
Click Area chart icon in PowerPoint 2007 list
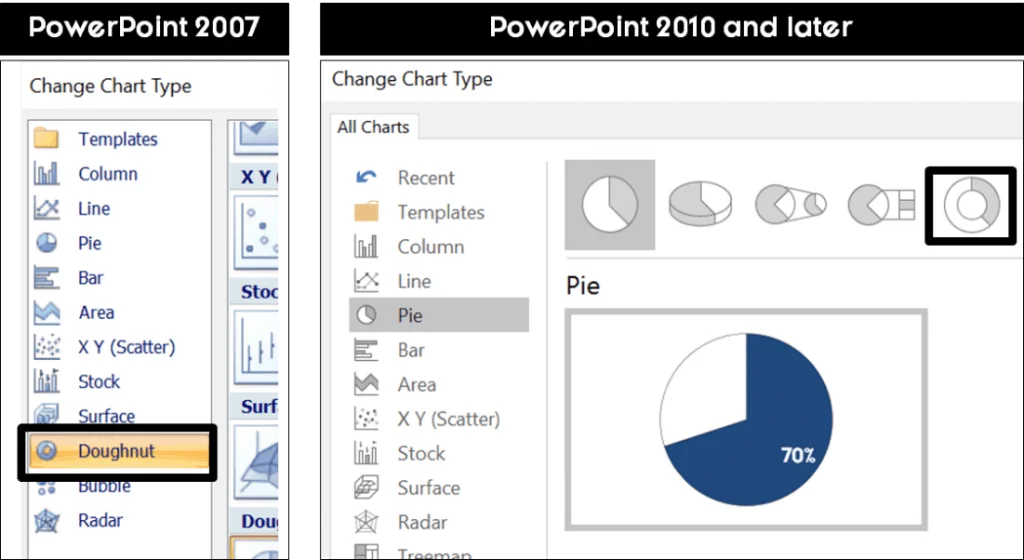tap(47, 312)
